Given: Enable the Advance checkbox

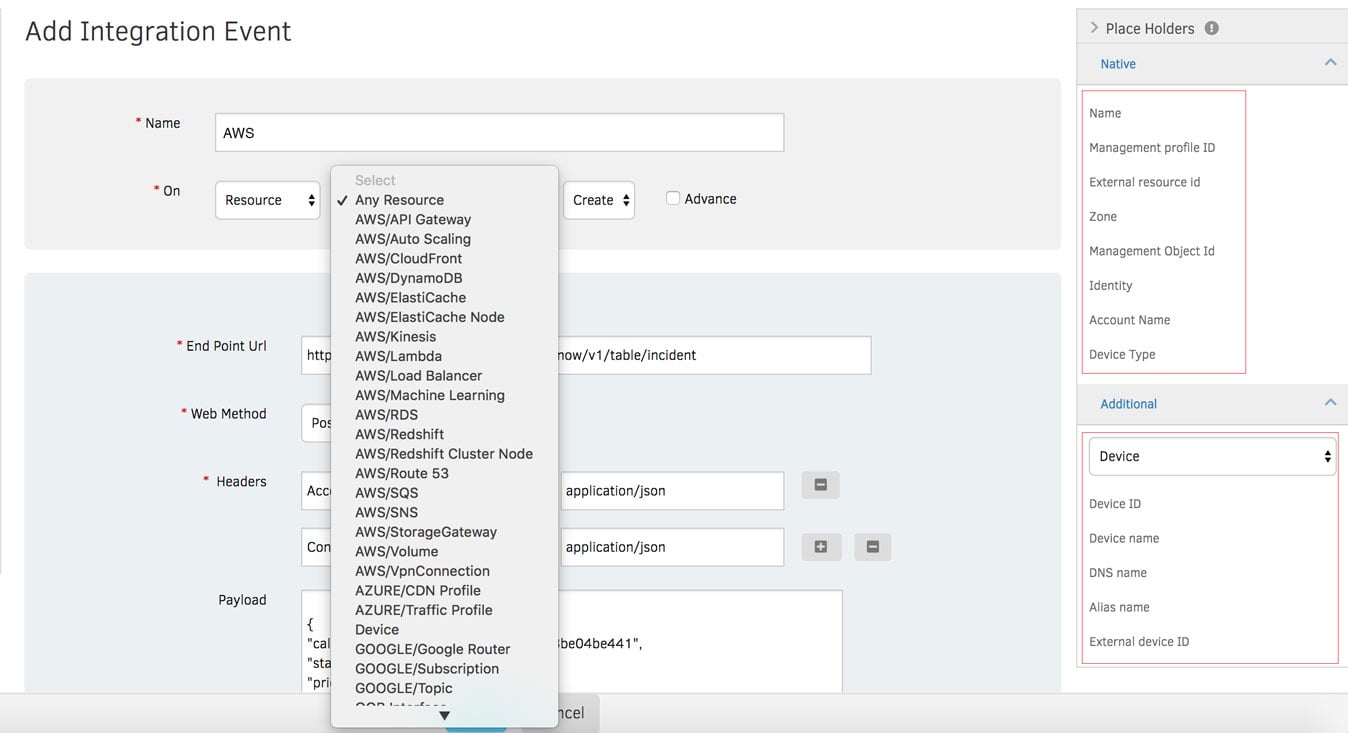Looking at the screenshot, I should (673, 199).
